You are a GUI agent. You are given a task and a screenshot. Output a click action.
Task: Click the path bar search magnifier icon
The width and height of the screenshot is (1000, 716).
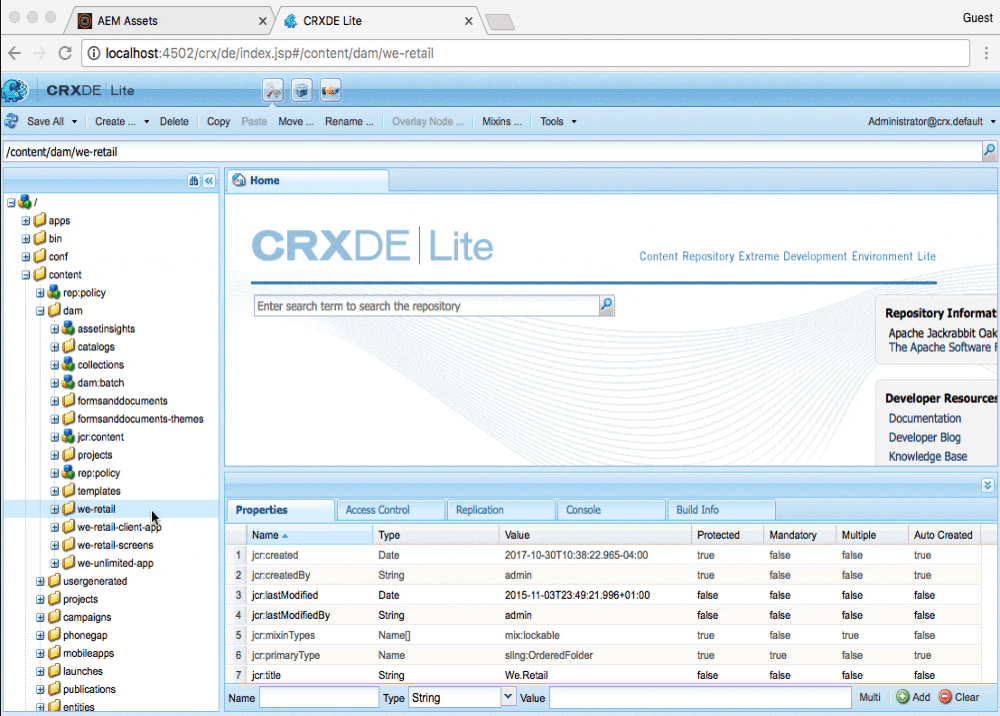click(x=989, y=151)
